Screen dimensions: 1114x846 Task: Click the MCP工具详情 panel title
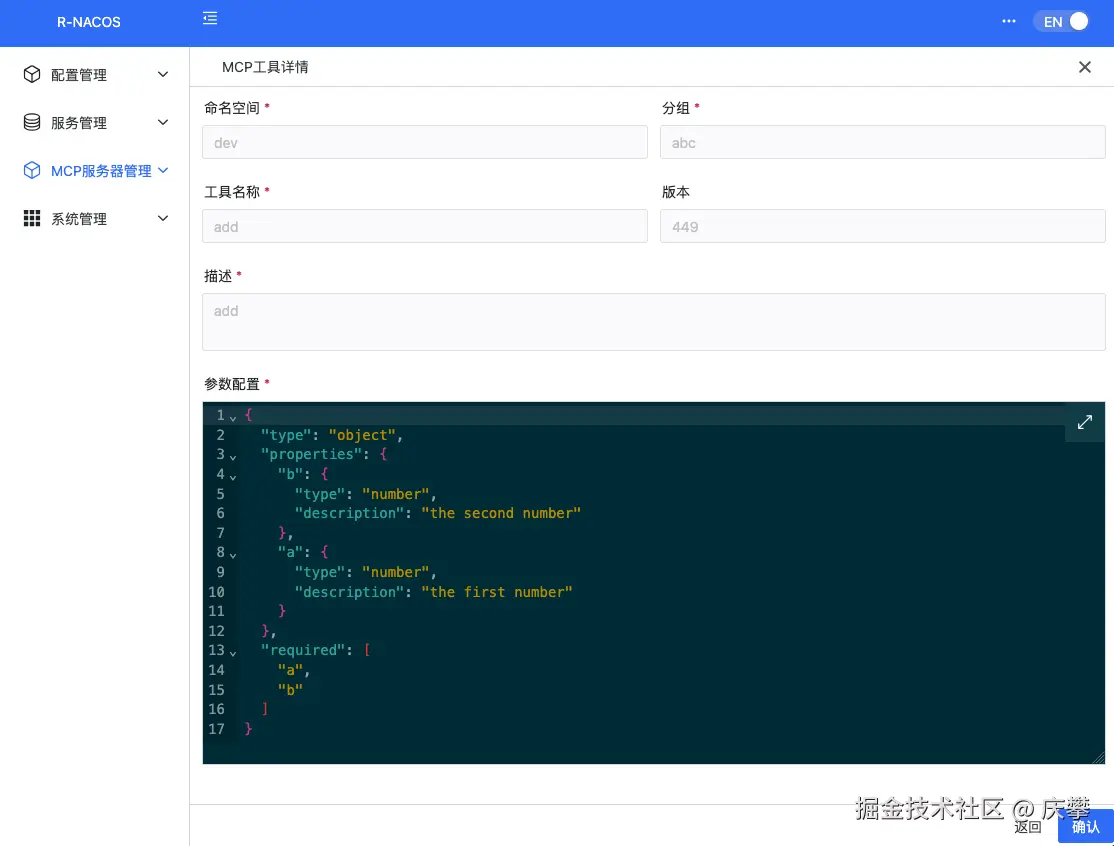(x=265, y=67)
